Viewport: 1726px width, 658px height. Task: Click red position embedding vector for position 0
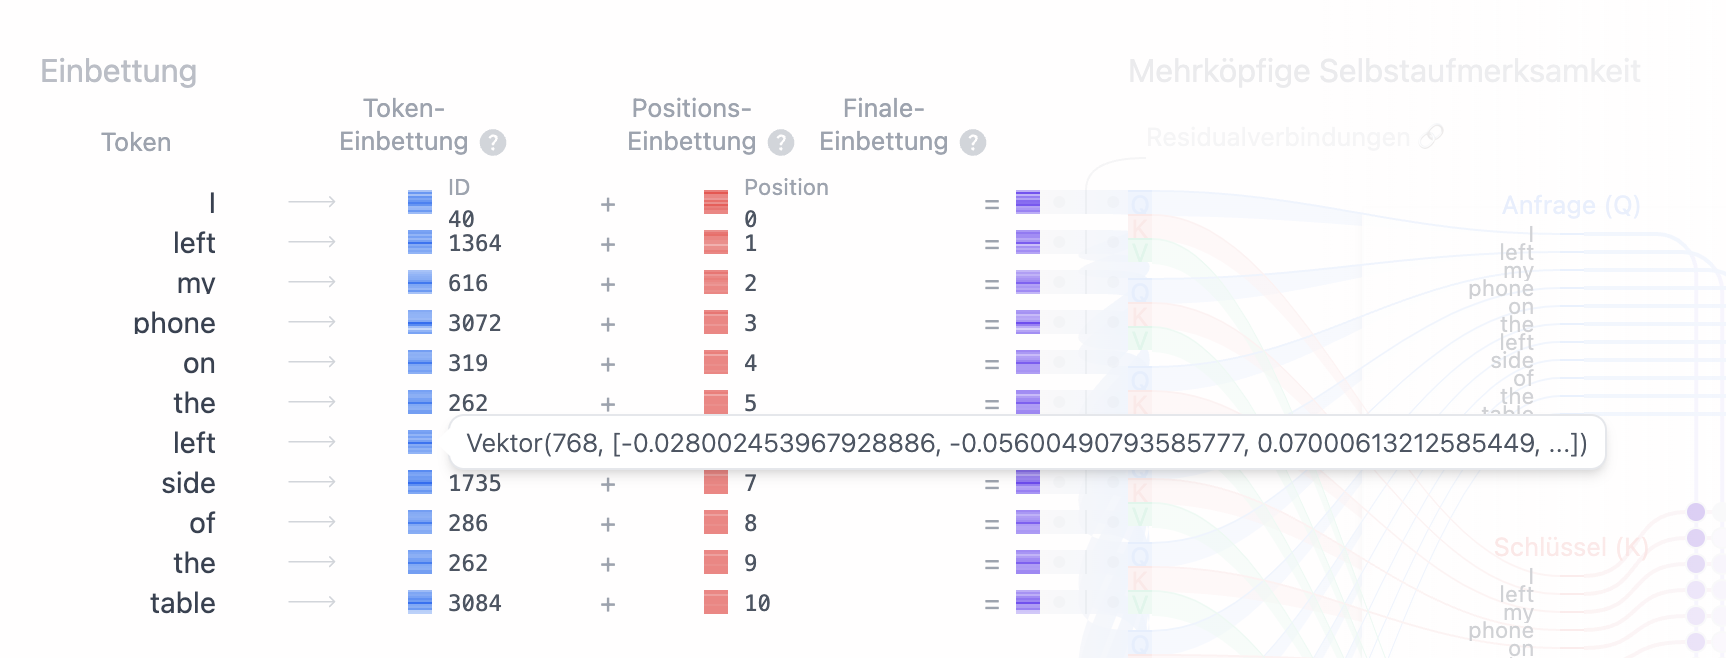point(716,202)
